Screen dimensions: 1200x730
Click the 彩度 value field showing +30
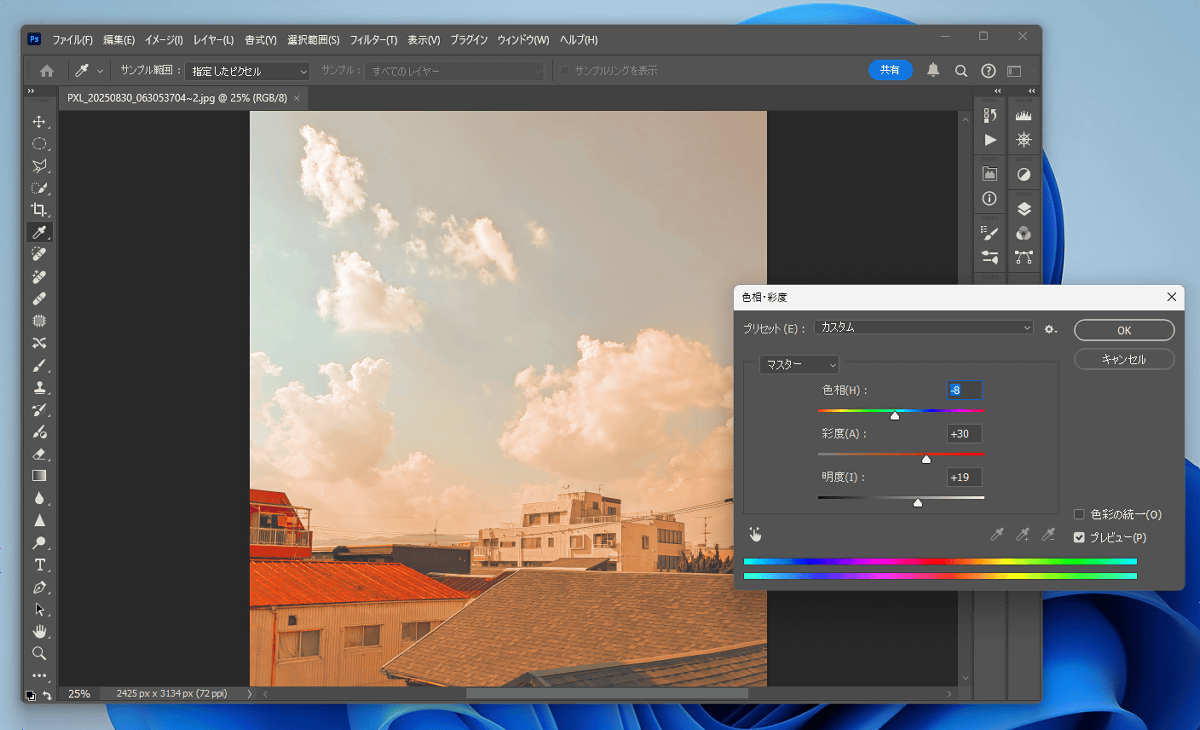pos(965,434)
